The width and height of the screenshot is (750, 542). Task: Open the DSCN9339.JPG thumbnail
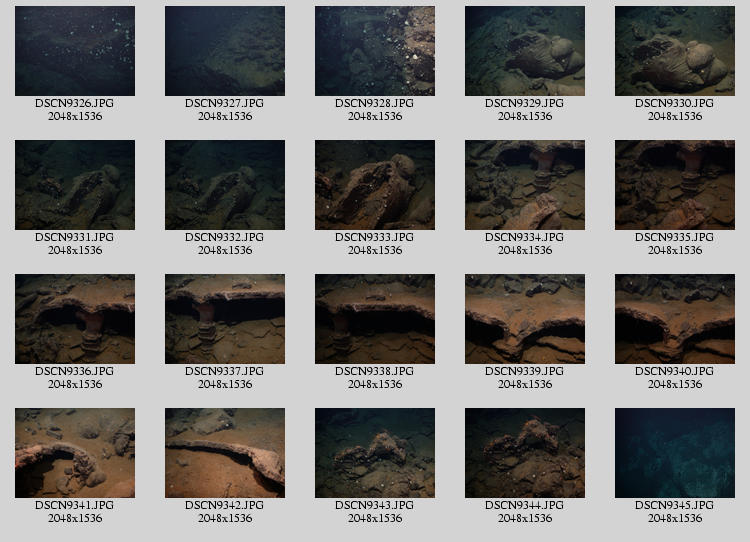point(525,319)
